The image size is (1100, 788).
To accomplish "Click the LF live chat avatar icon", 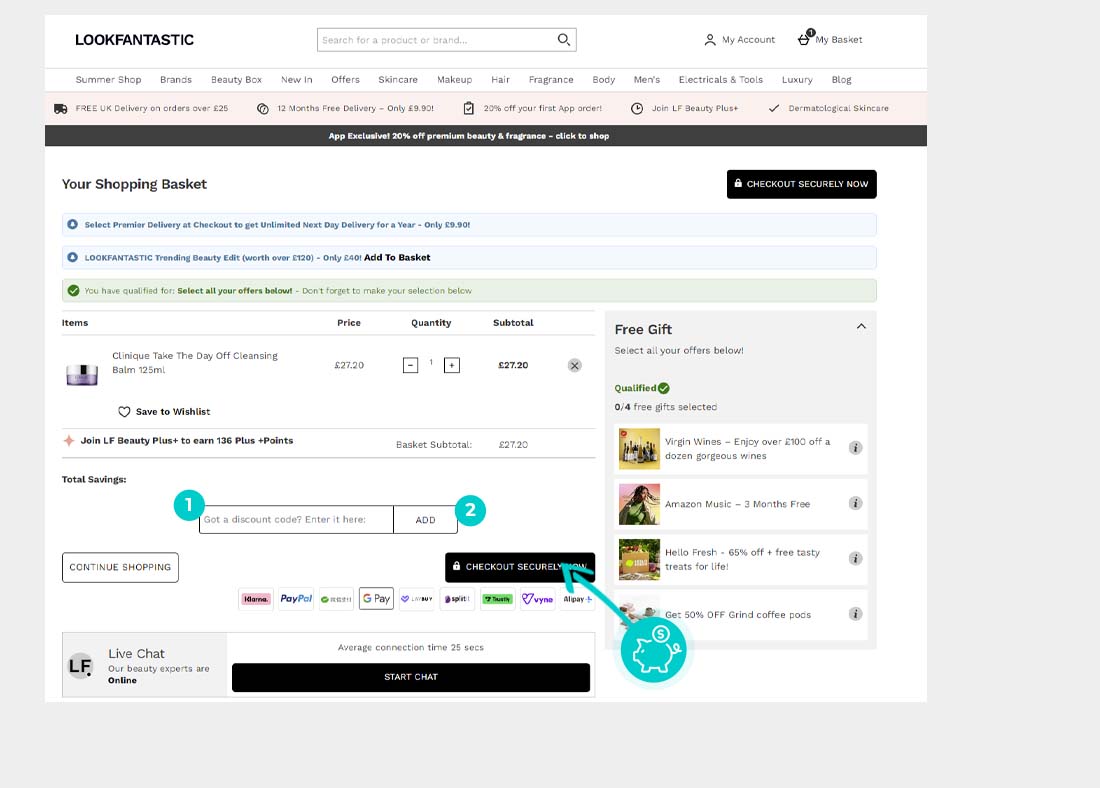I will (81, 665).
